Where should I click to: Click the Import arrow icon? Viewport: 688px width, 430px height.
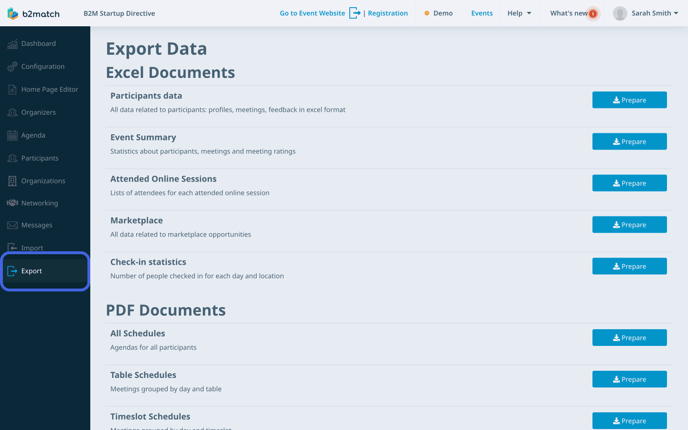click(12, 248)
